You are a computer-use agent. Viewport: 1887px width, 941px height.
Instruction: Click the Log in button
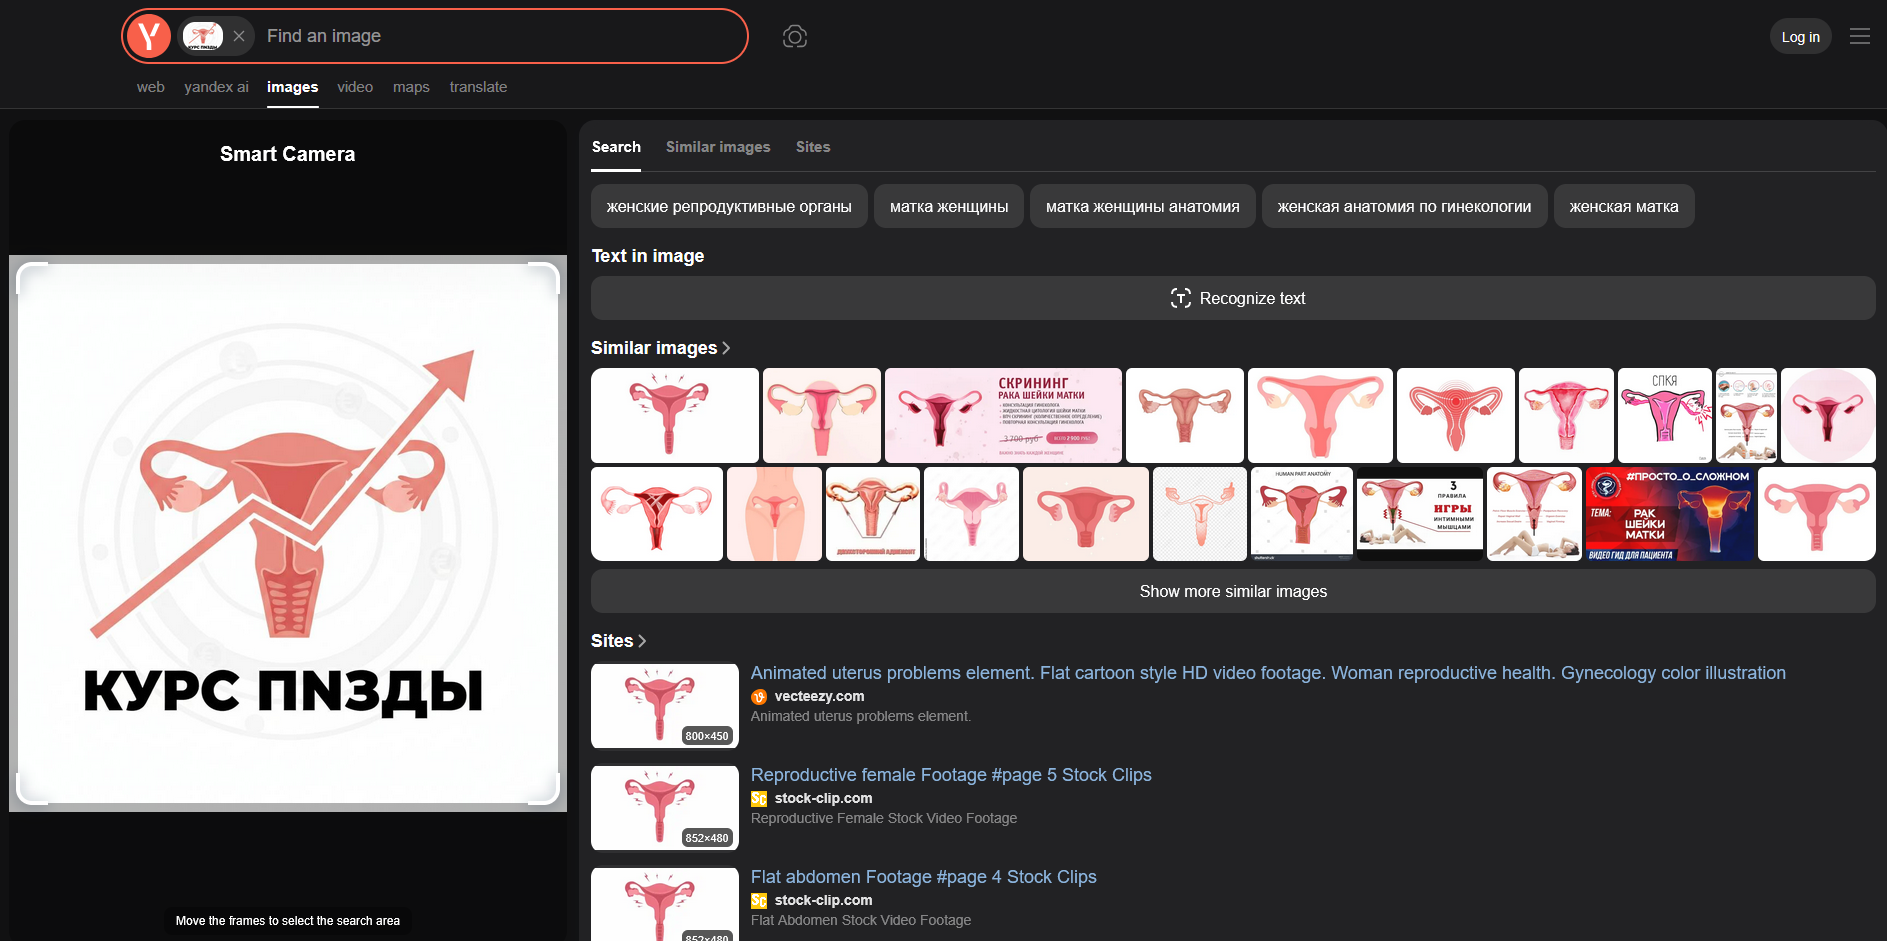[1801, 37]
